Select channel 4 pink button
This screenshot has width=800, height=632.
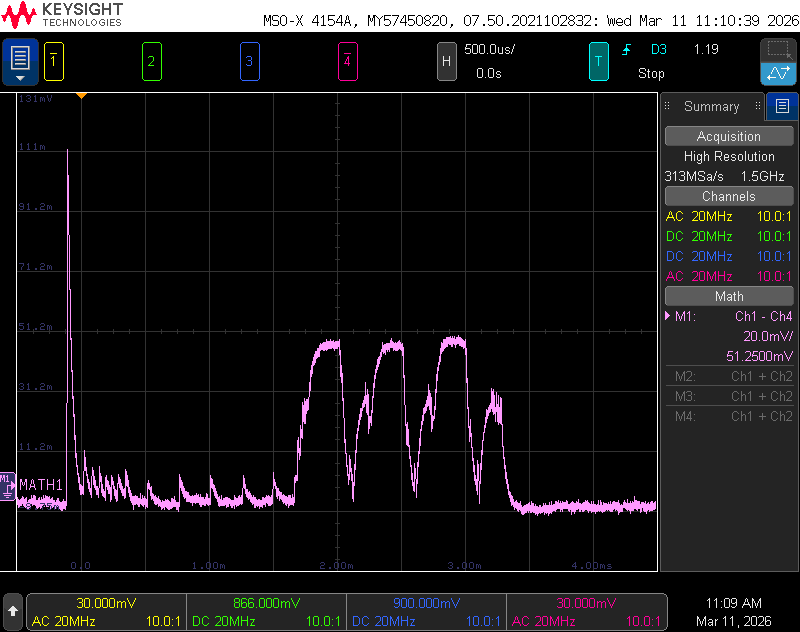pyautogui.click(x=347, y=62)
